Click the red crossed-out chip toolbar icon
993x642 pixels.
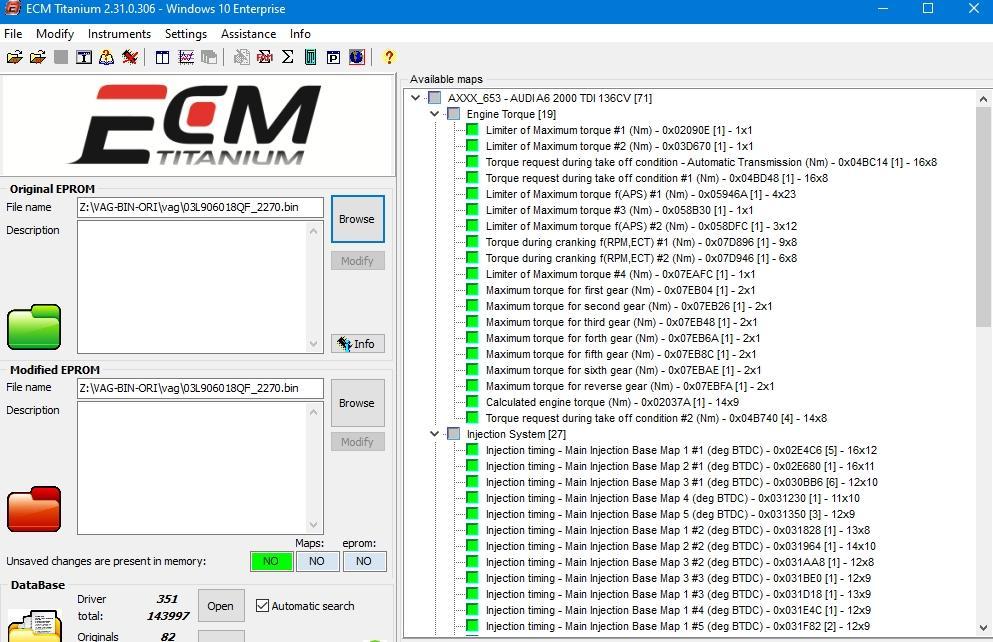(x=130, y=58)
